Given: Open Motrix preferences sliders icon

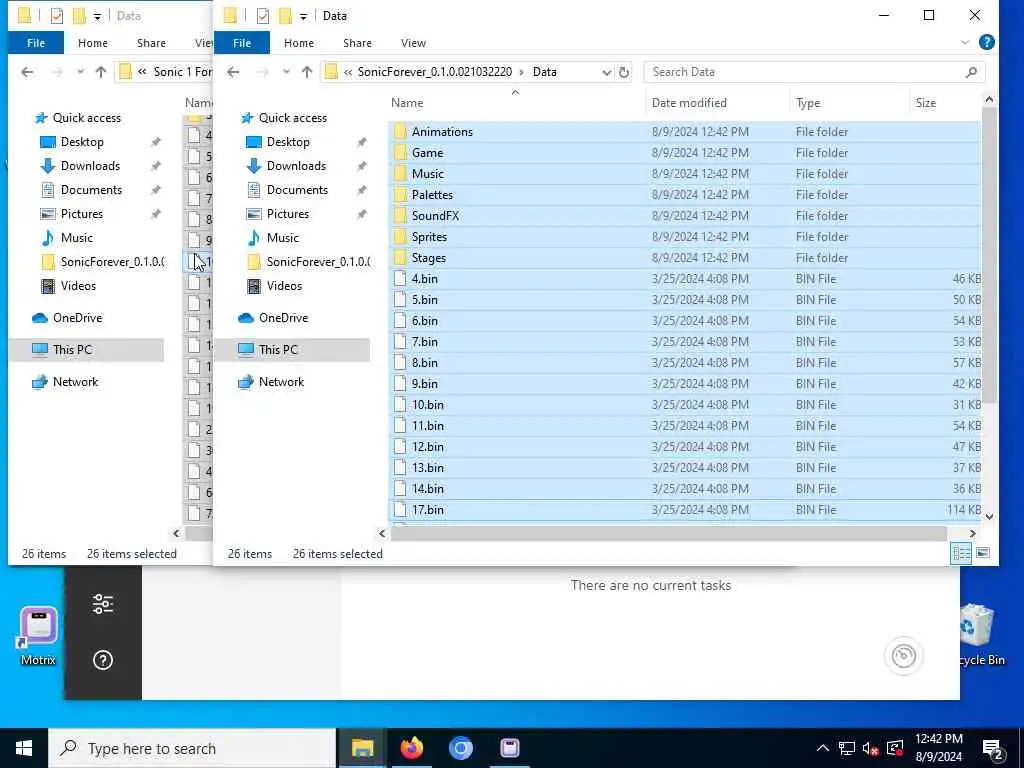Looking at the screenshot, I should [x=103, y=604].
